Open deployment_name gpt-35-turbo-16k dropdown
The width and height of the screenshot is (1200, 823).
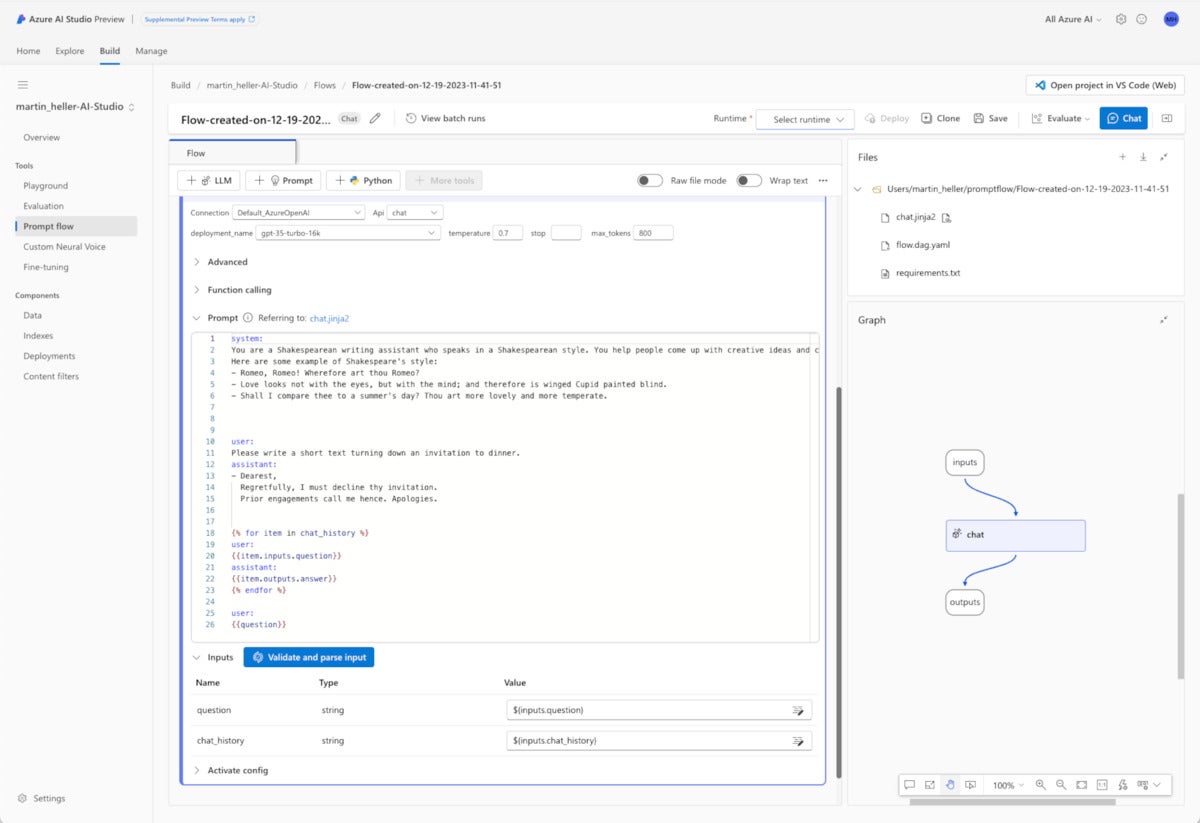(x=348, y=233)
